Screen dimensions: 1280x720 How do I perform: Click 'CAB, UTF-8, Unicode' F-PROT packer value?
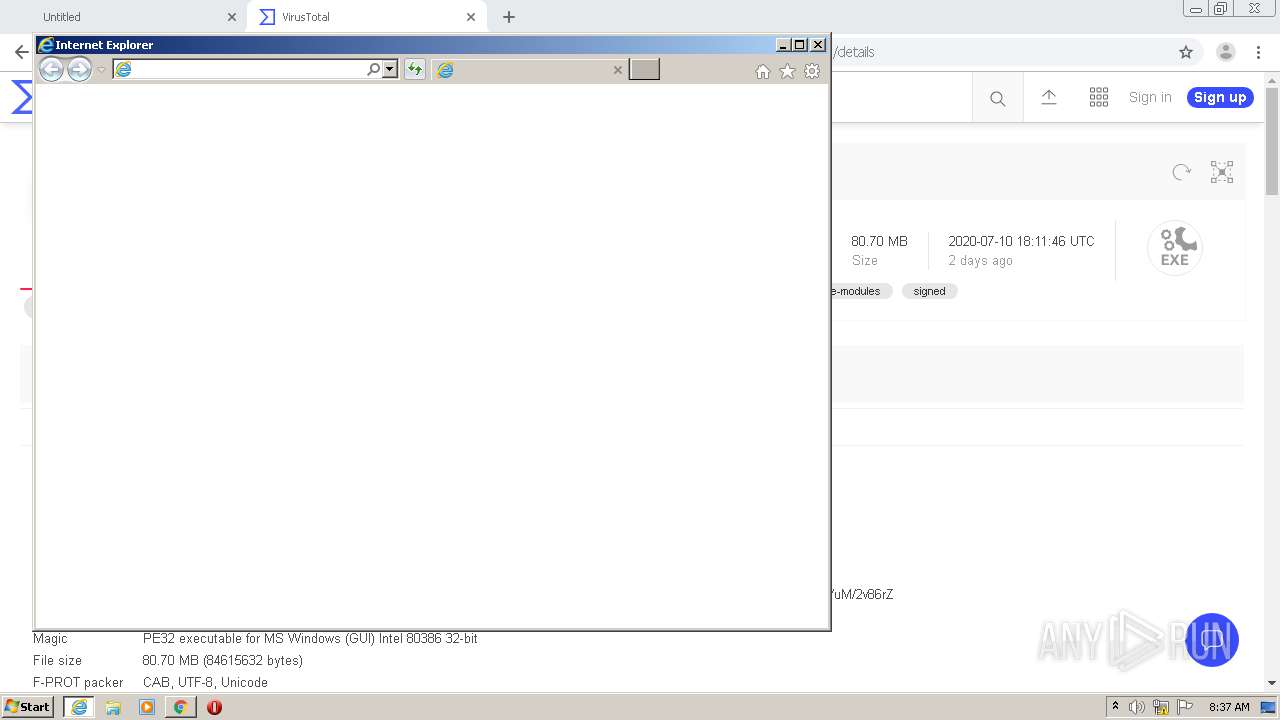coord(205,682)
